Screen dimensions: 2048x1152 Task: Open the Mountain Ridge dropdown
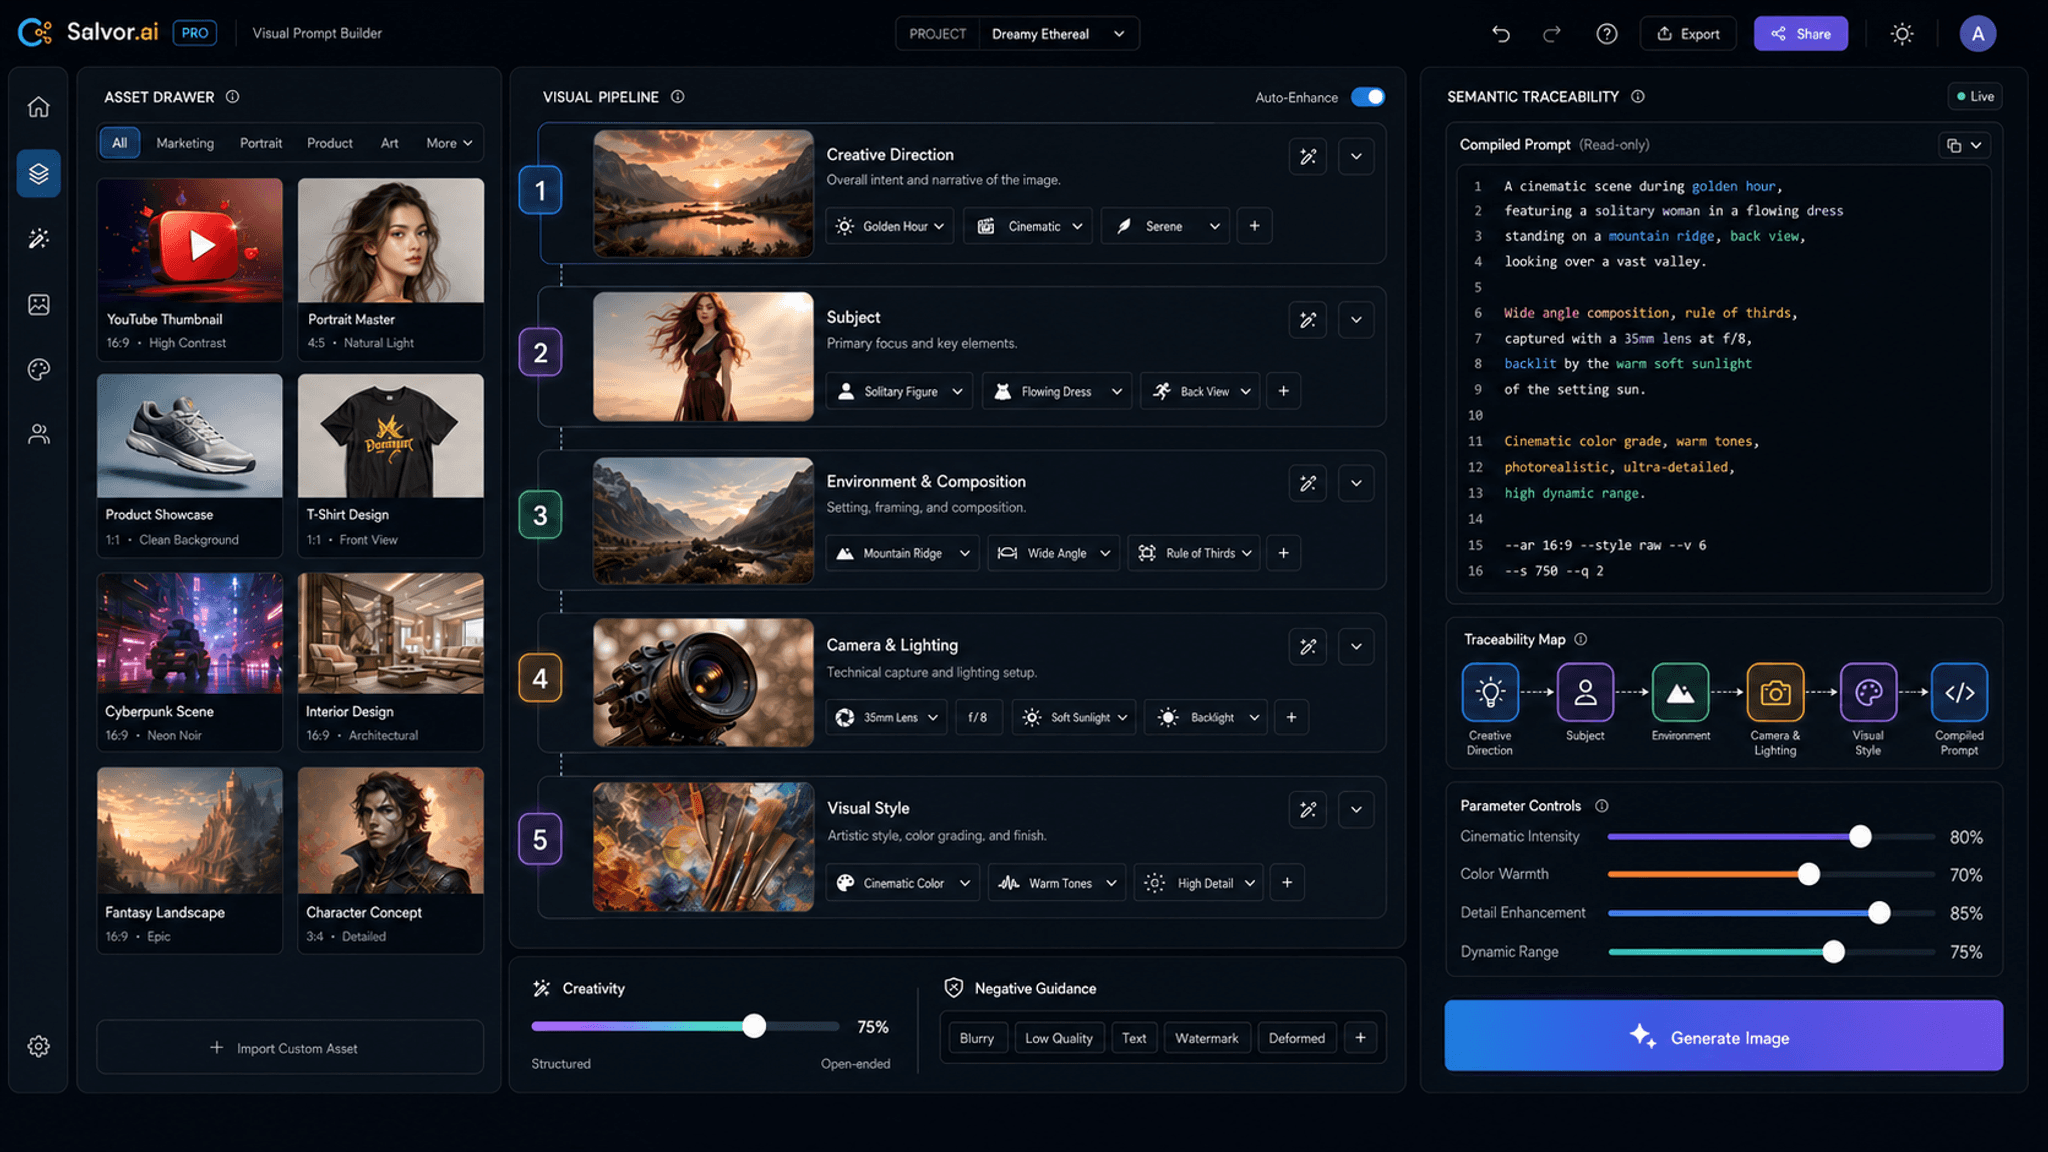[902, 553]
